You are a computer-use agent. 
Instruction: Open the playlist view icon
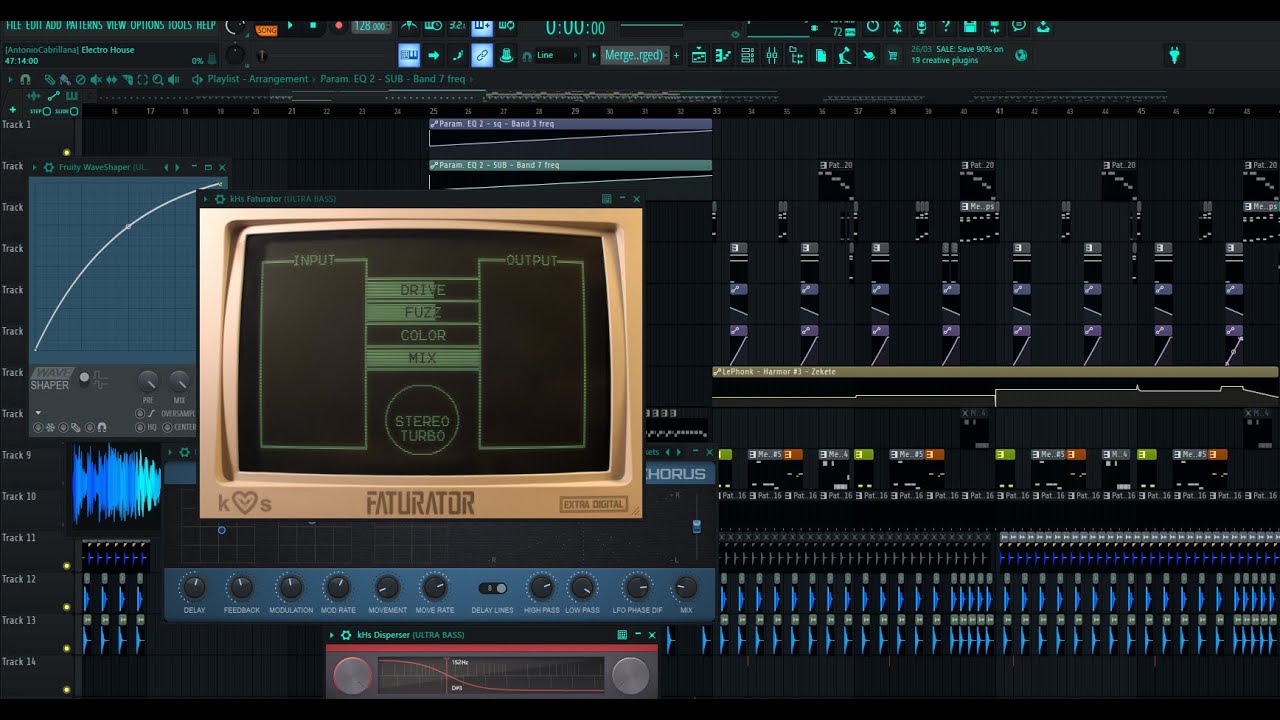(698, 56)
